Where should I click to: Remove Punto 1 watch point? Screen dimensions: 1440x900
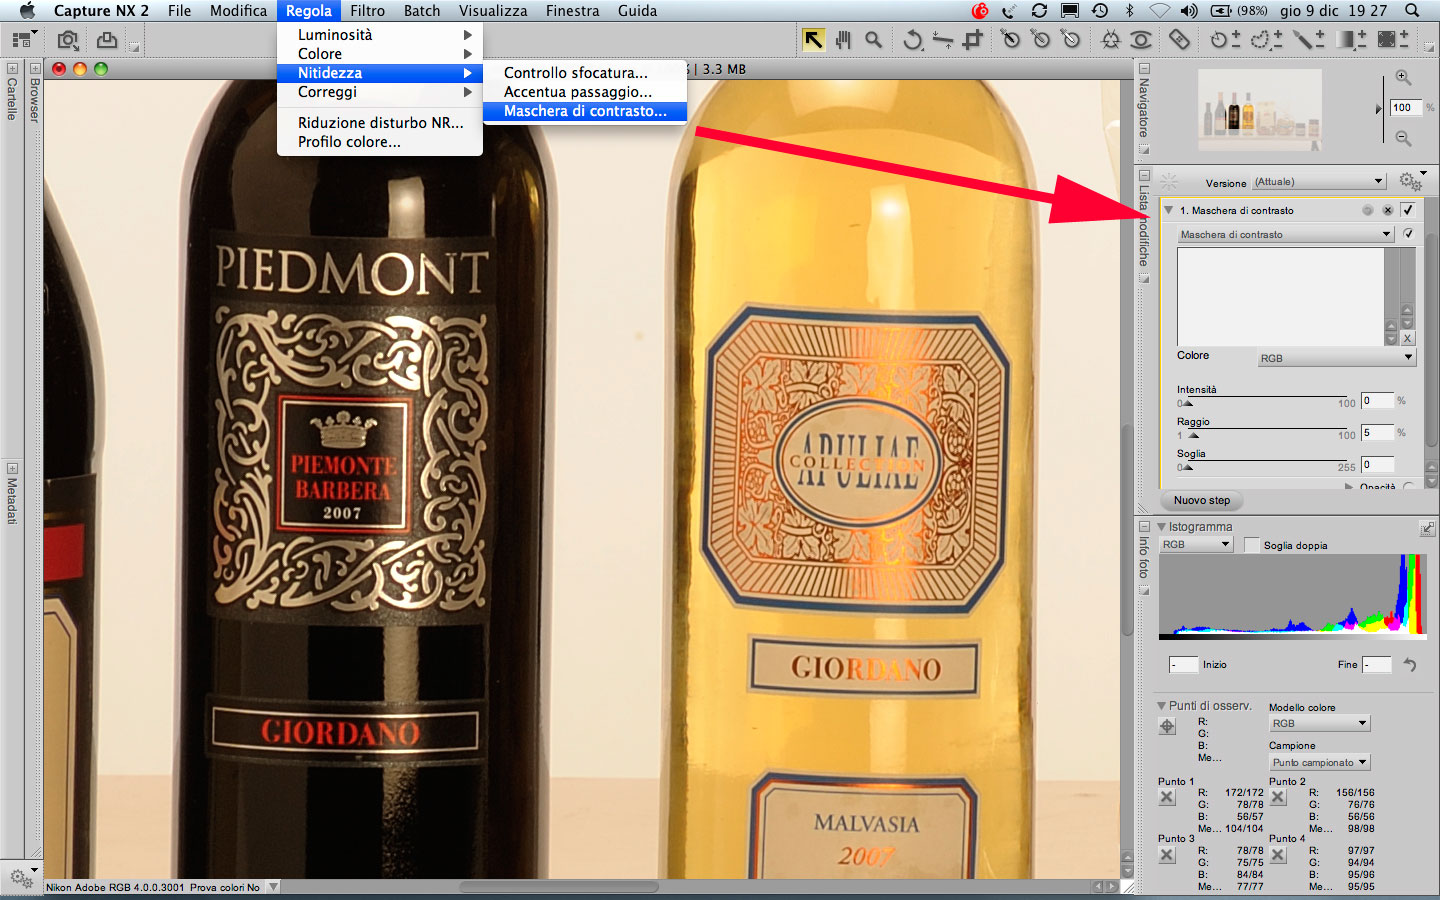tap(1167, 797)
